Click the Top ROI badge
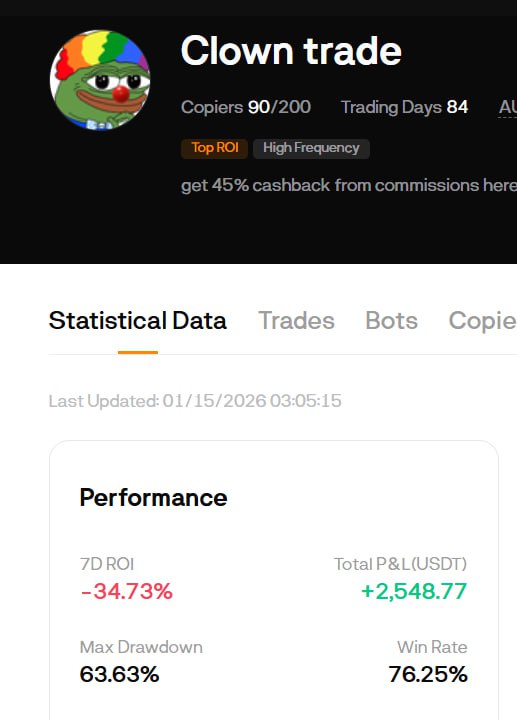Screen dimensions: 517x720 tap(214, 148)
